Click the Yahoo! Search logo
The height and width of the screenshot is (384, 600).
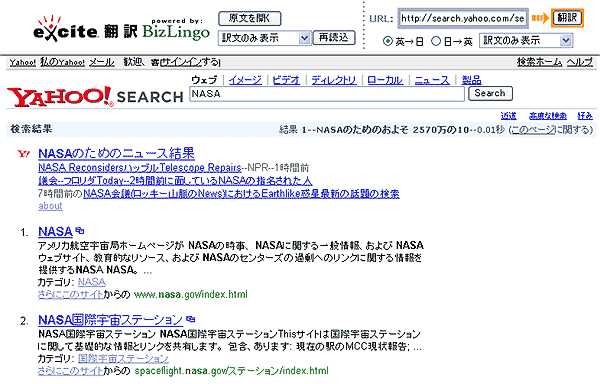click(95, 96)
